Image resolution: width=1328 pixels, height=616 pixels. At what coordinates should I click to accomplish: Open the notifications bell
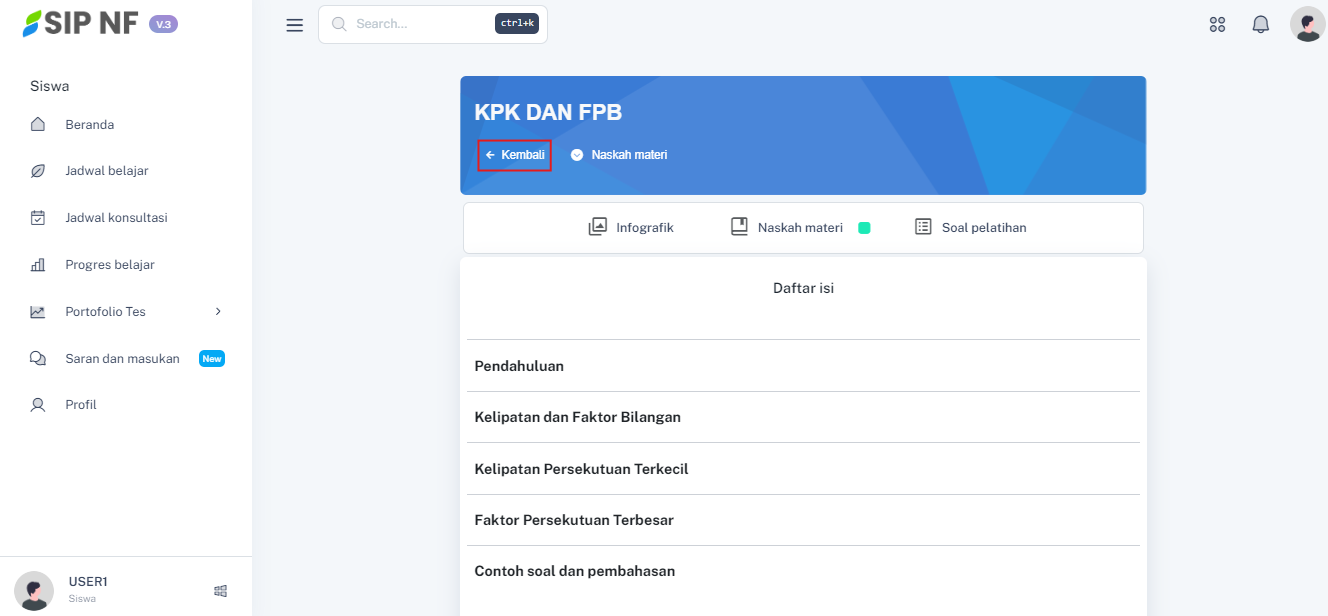[x=1260, y=25]
